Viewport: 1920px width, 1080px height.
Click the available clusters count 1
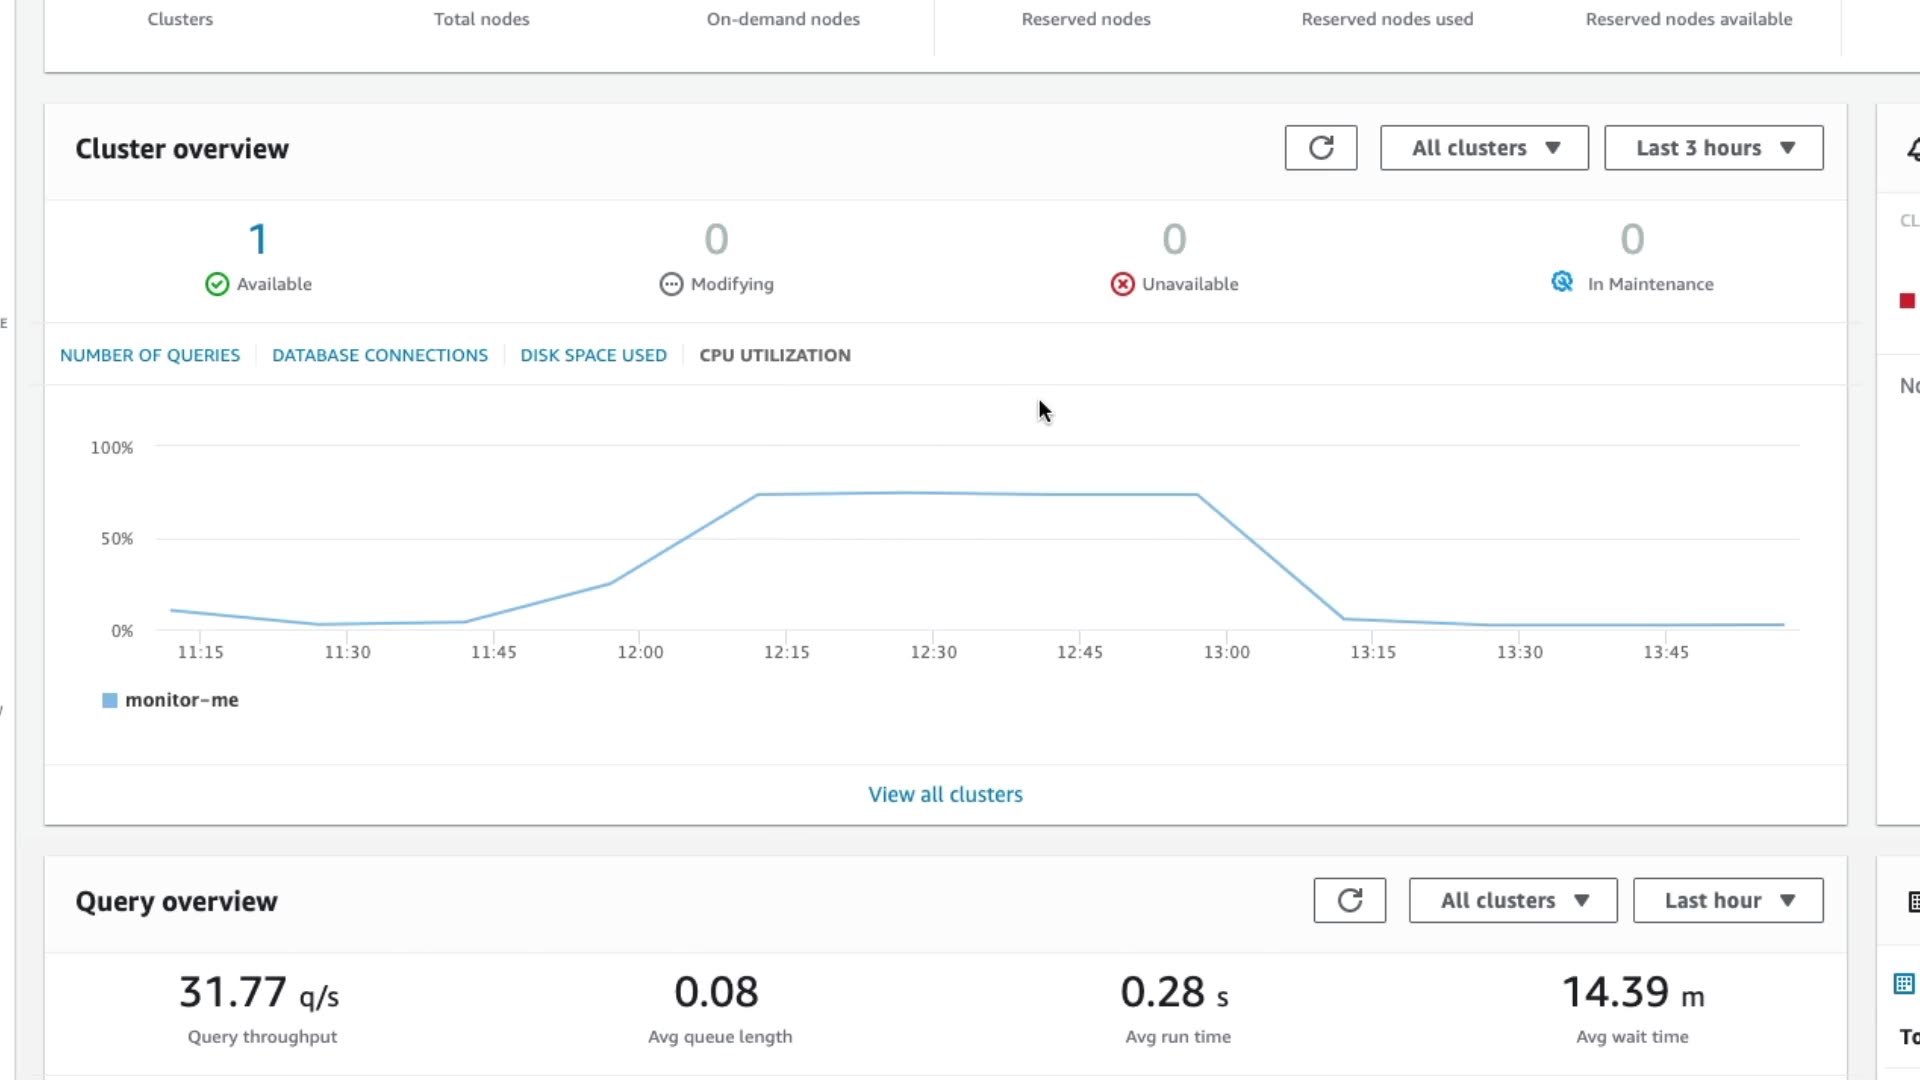[x=258, y=239]
